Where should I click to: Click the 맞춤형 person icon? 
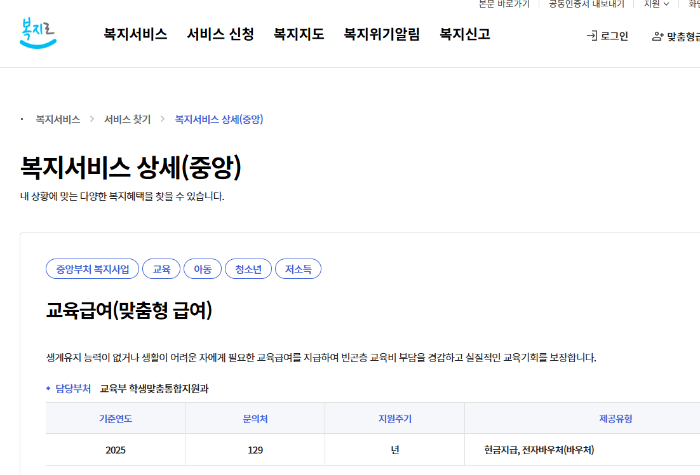pos(658,37)
